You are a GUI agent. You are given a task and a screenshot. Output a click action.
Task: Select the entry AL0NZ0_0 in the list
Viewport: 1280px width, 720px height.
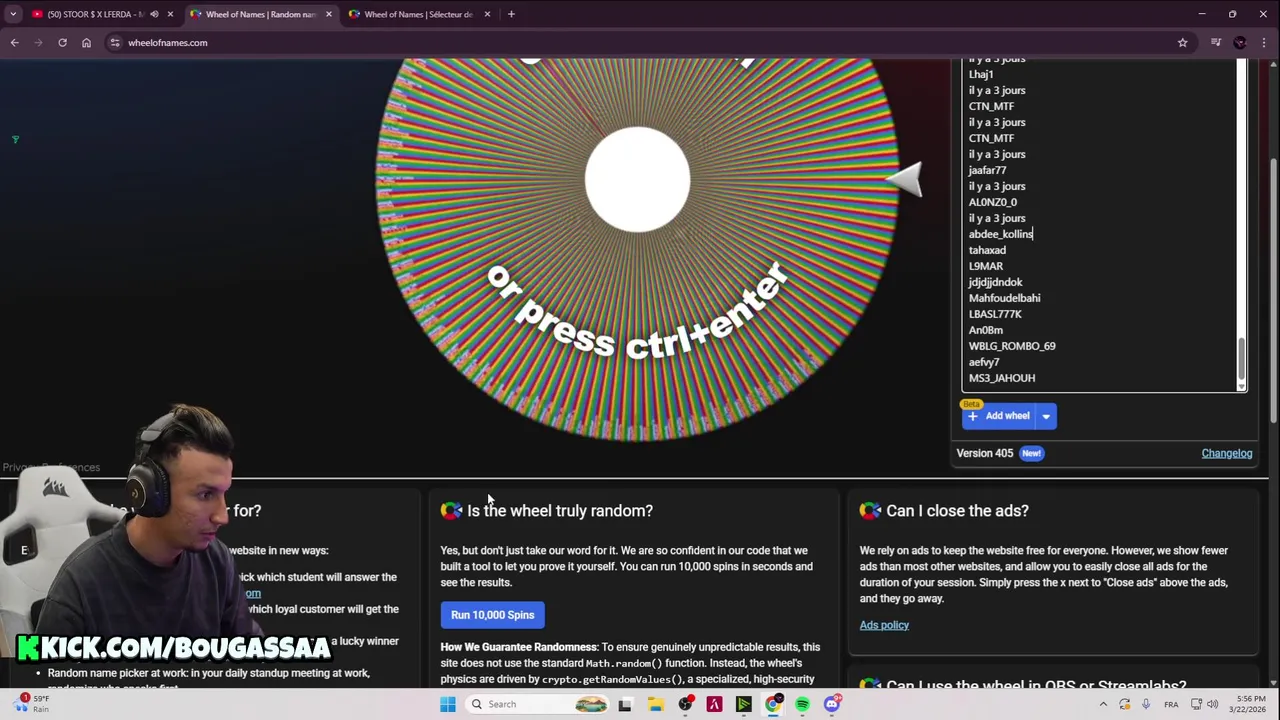992,202
